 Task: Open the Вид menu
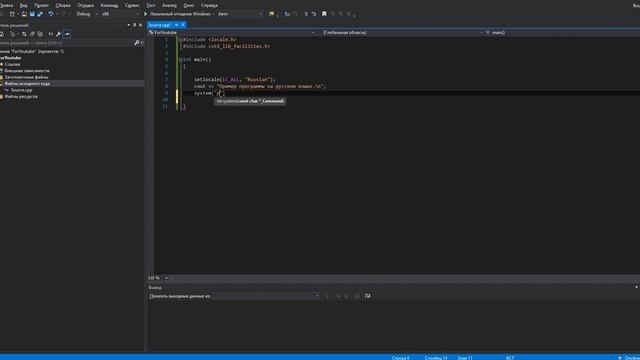[24, 5]
